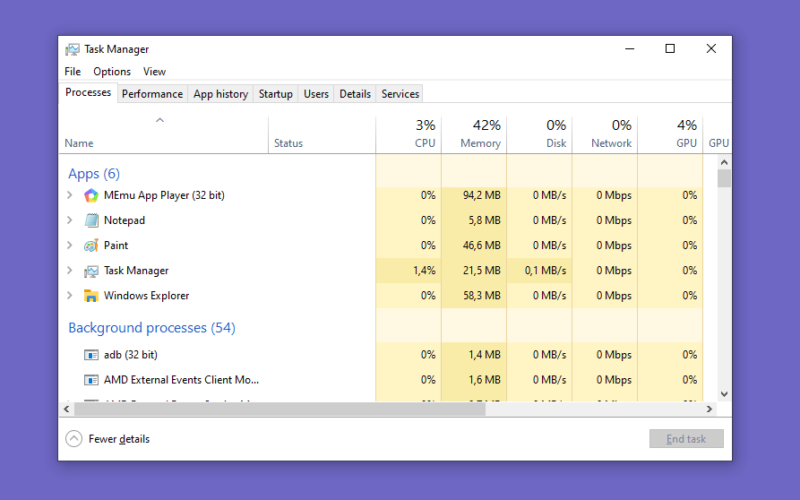Image resolution: width=800 pixels, height=500 pixels.
Task: Click the Task Manager title bar icon
Action: pyautogui.click(x=72, y=49)
